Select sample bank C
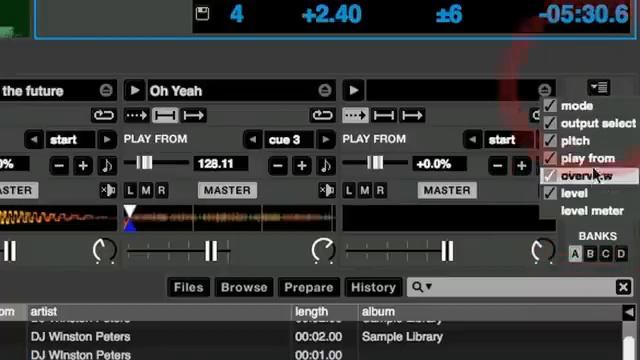Image resolution: width=640 pixels, height=360 pixels. pyautogui.click(x=606, y=254)
